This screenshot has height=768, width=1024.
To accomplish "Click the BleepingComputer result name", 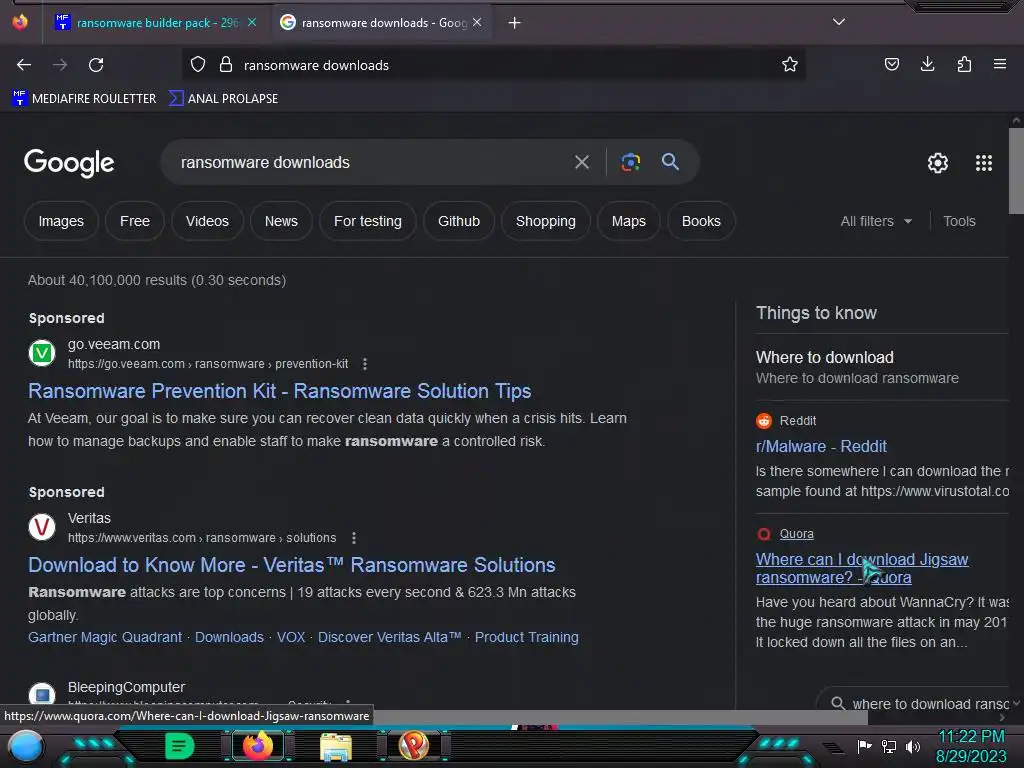I will pos(126,687).
